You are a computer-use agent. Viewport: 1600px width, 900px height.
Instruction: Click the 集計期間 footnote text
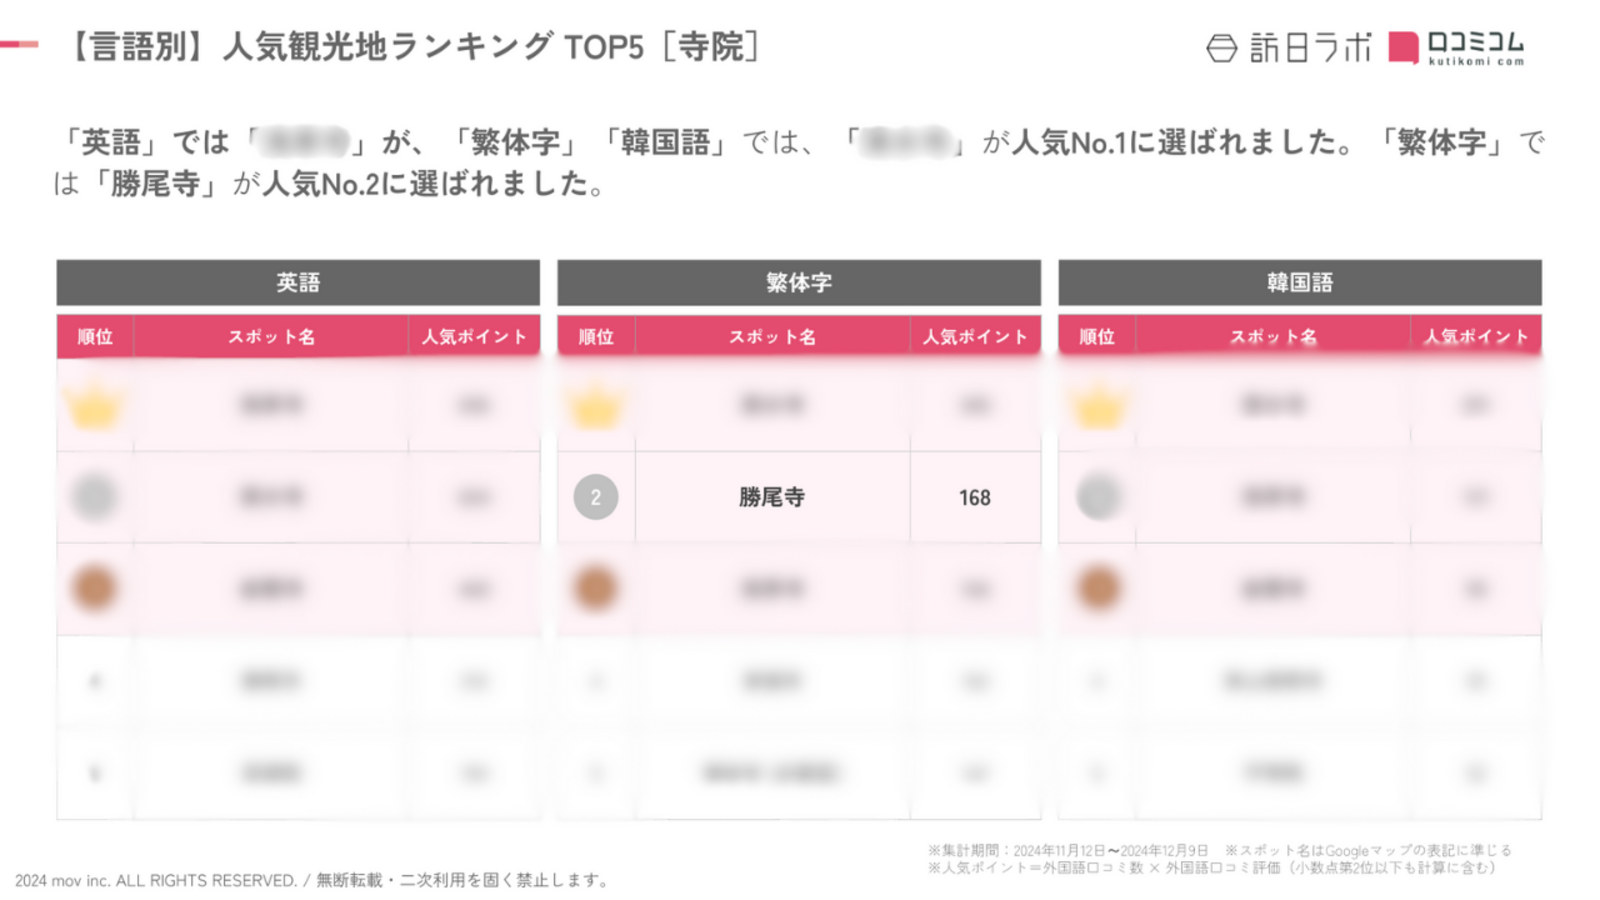[x=1068, y=850]
